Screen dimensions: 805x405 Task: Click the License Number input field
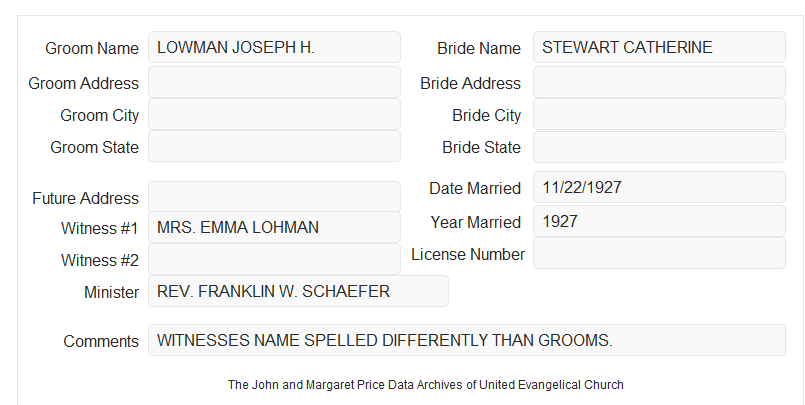pos(659,253)
